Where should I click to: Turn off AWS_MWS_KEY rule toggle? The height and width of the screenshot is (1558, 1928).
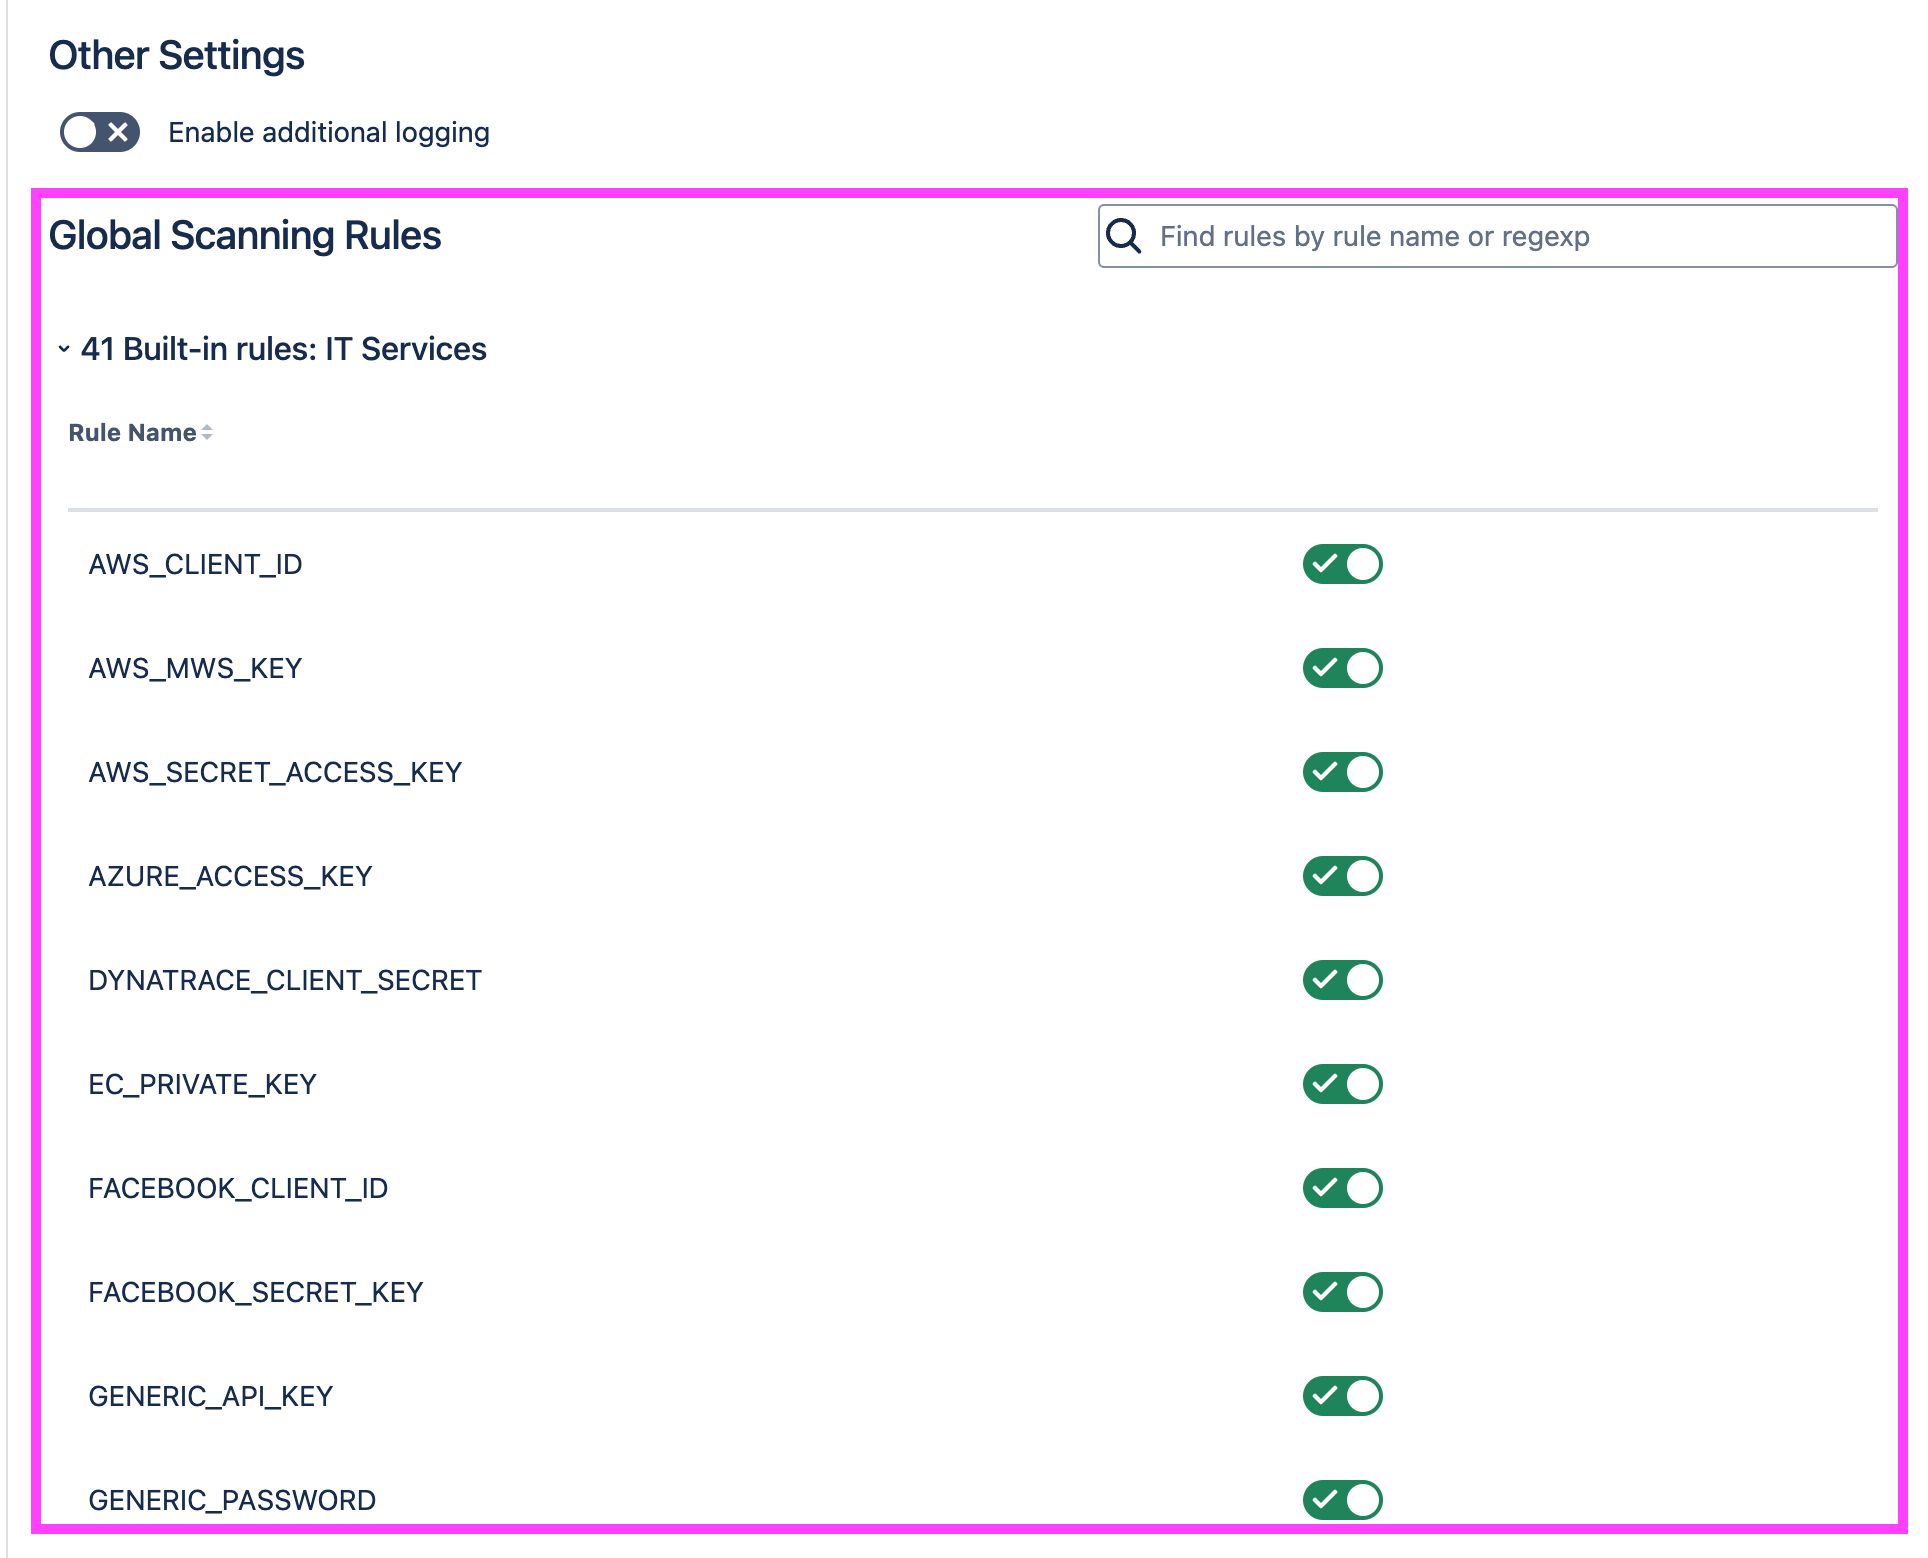(1342, 668)
